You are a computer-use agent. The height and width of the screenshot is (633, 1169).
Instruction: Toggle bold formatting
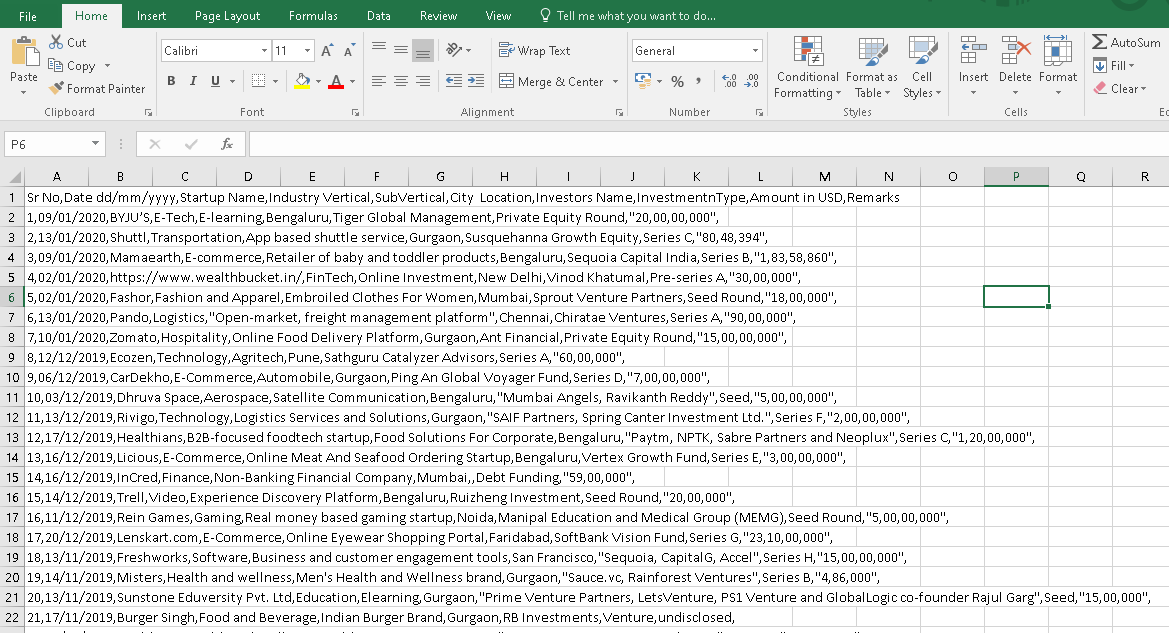(170, 81)
